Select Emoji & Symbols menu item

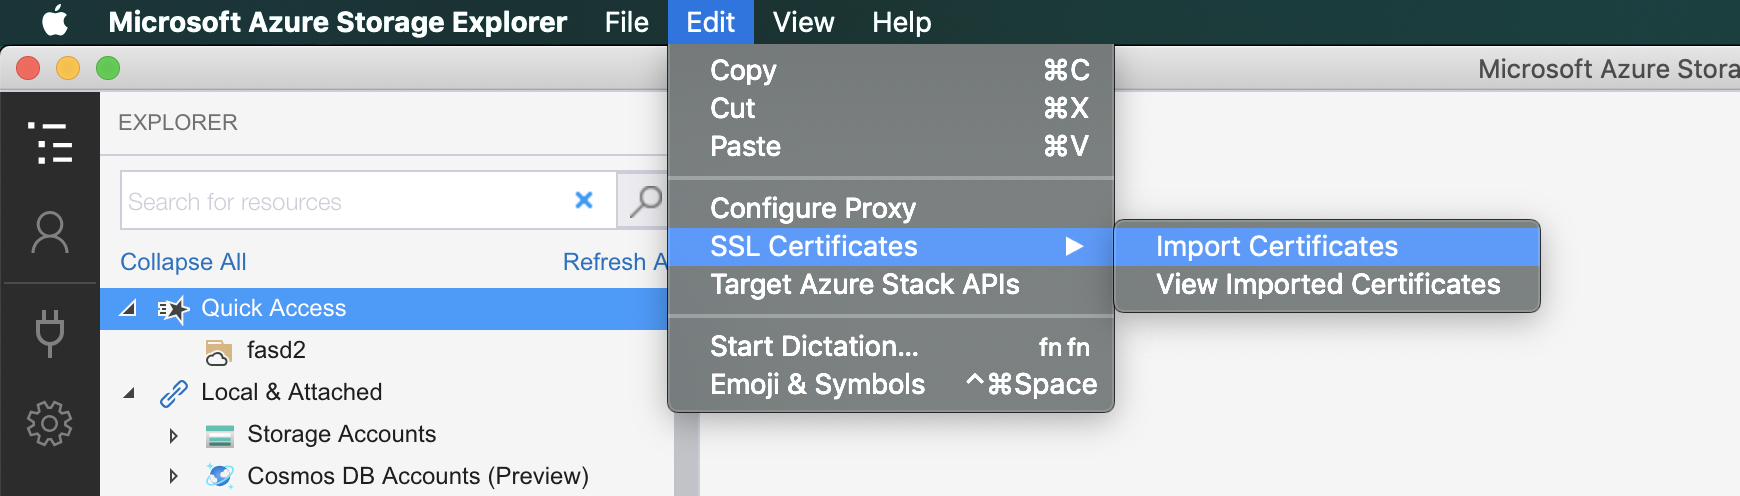coord(890,384)
